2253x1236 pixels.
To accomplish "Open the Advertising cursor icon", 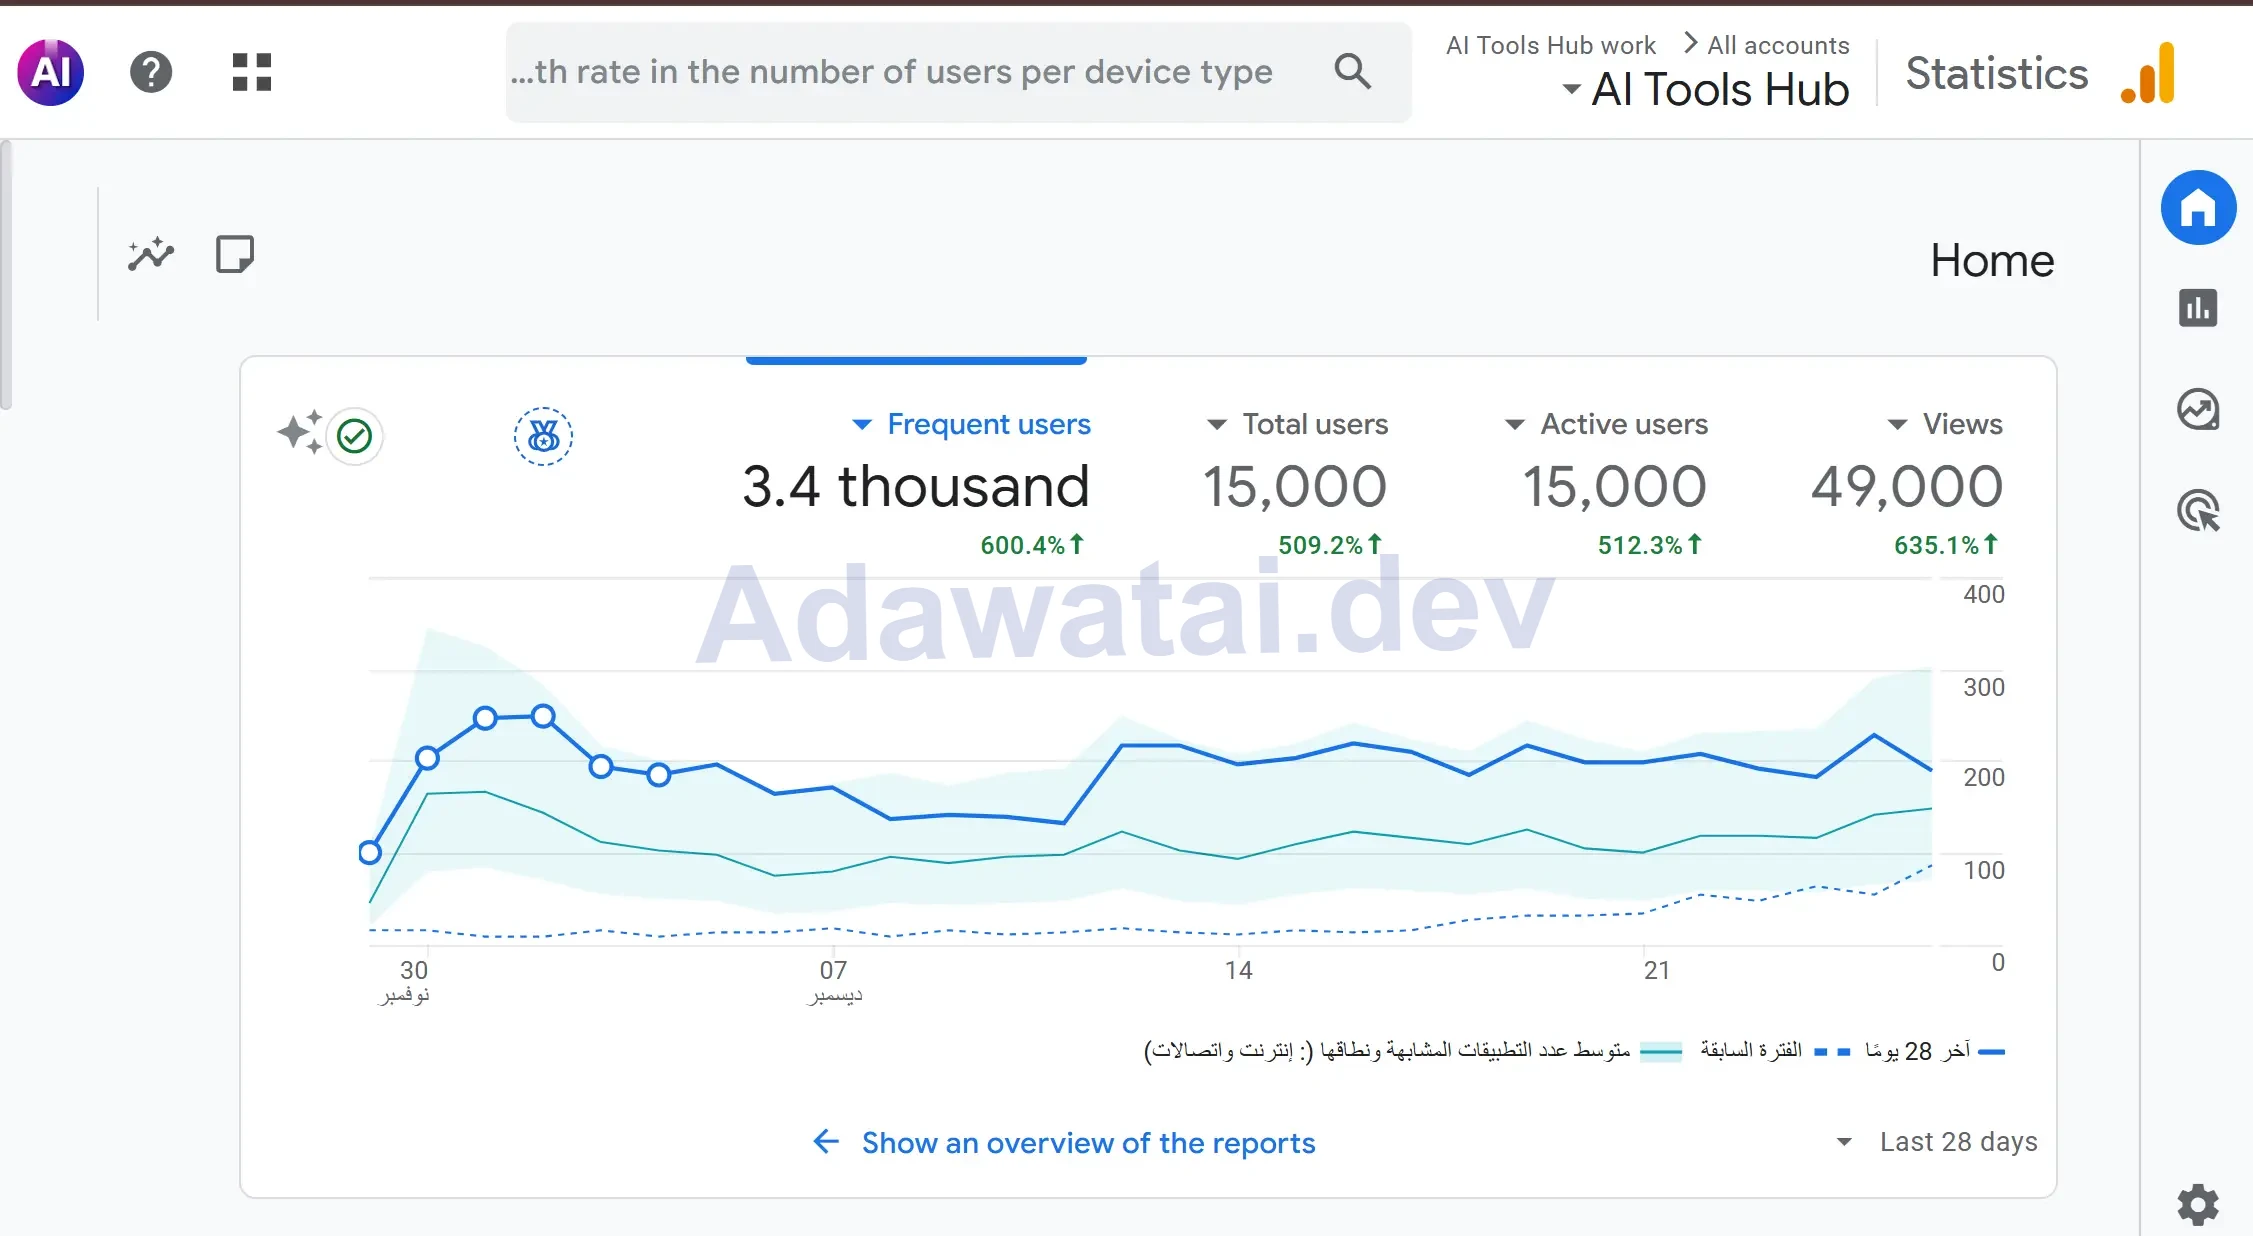I will pos(2197,511).
